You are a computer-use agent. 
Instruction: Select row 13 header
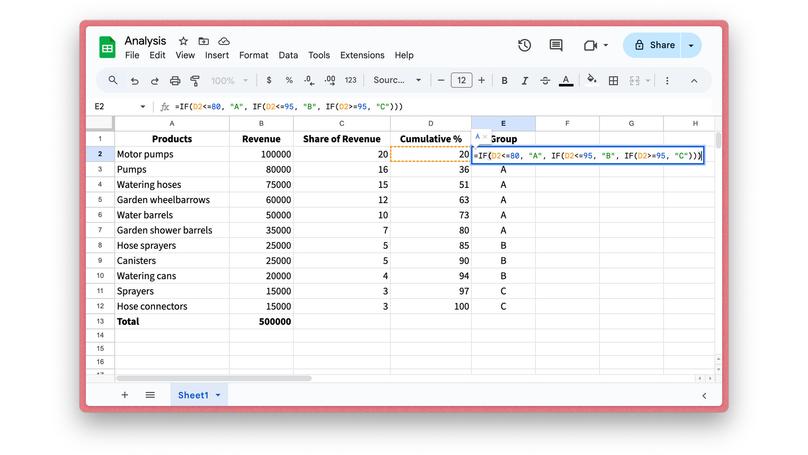(100, 321)
